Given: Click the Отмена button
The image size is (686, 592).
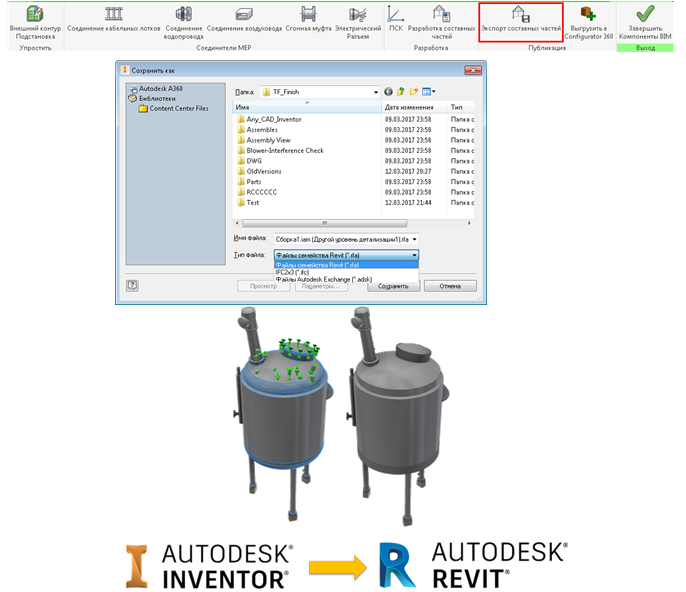Looking at the screenshot, I should pyautogui.click(x=450, y=286).
